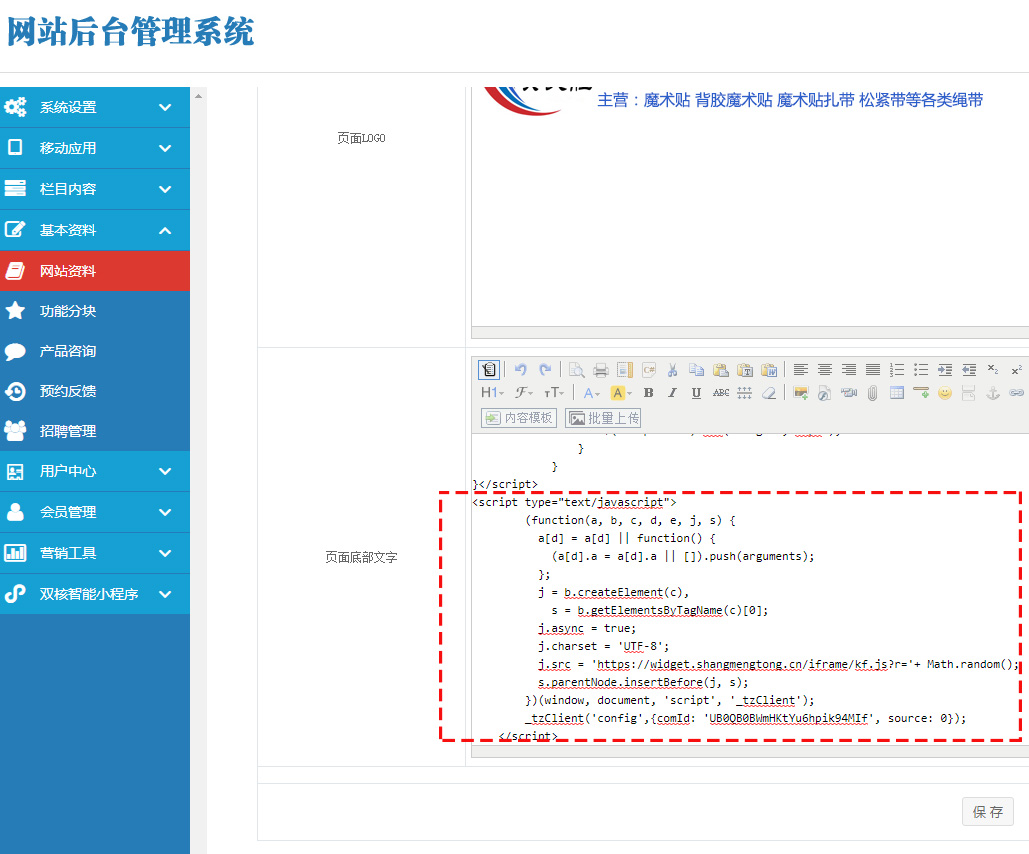Apply superscript formatting
Viewport: 1029px width, 854px height.
pyautogui.click(x=1017, y=370)
